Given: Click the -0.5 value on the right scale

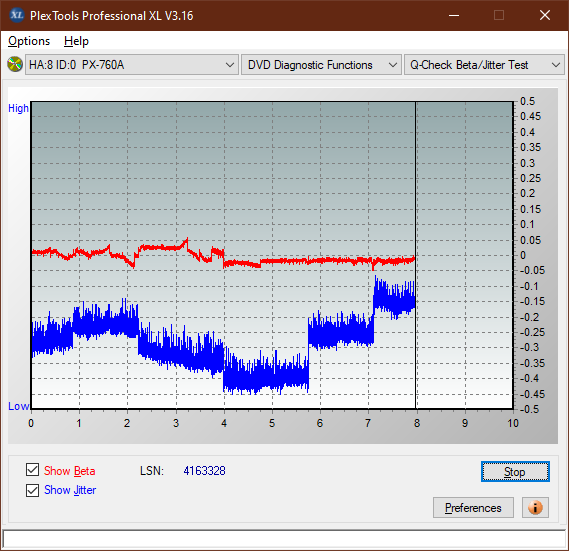Looking at the screenshot, I should click(530, 409).
